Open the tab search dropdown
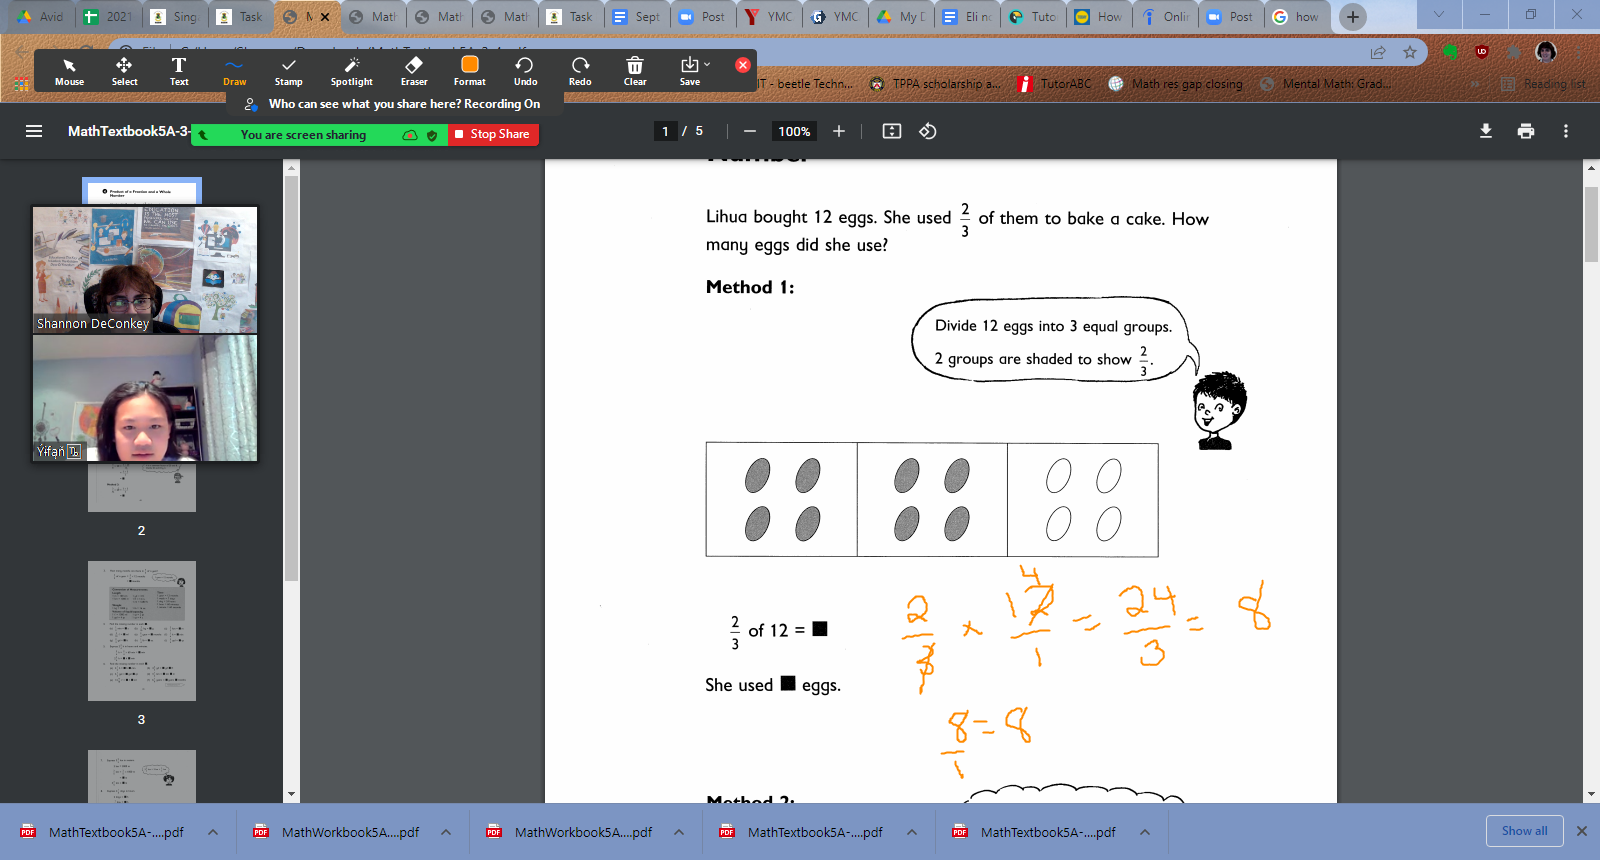This screenshot has height=860, width=1600. (x=1439, y=15)
